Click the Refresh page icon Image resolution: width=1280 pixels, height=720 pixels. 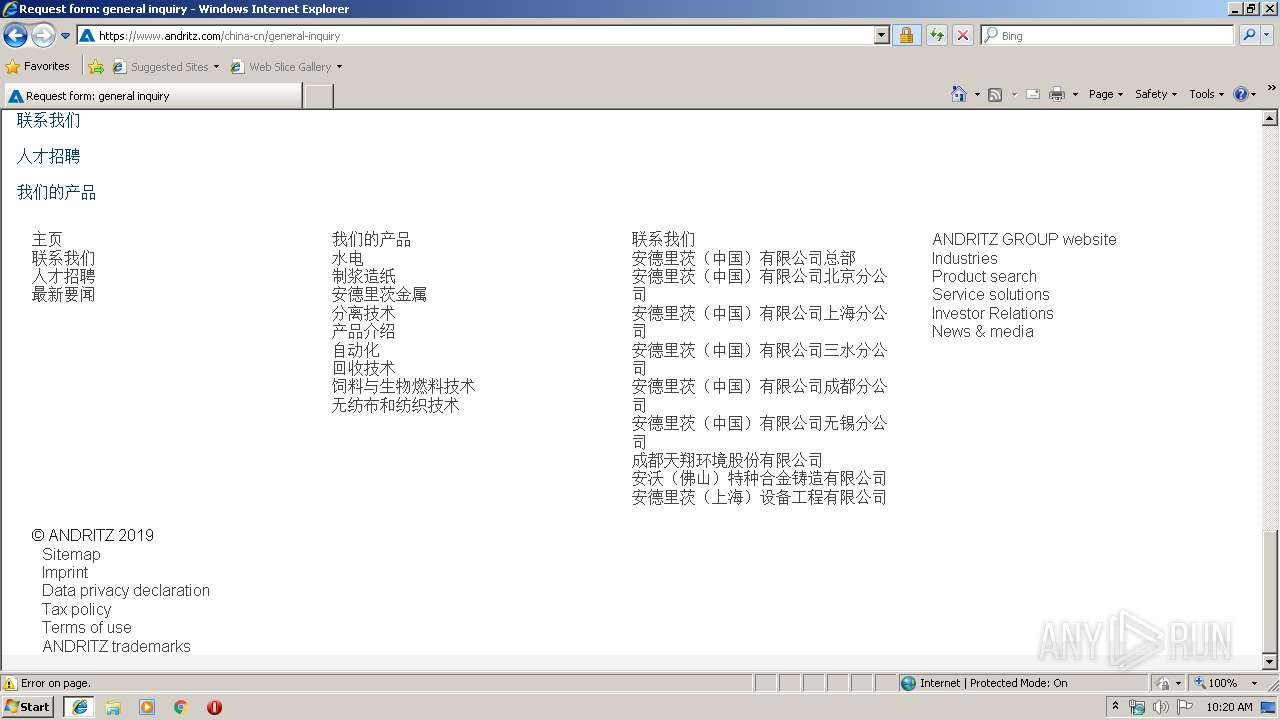936,35
